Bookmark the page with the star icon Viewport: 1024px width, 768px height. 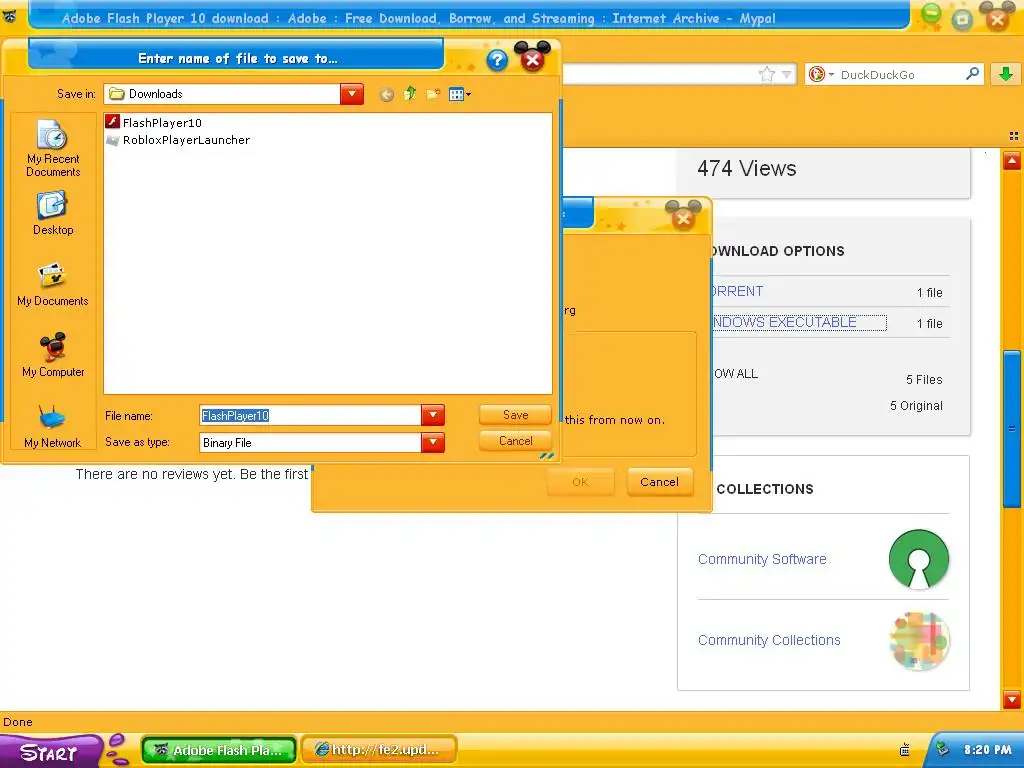pyautogui.click(x=767, y=74)
